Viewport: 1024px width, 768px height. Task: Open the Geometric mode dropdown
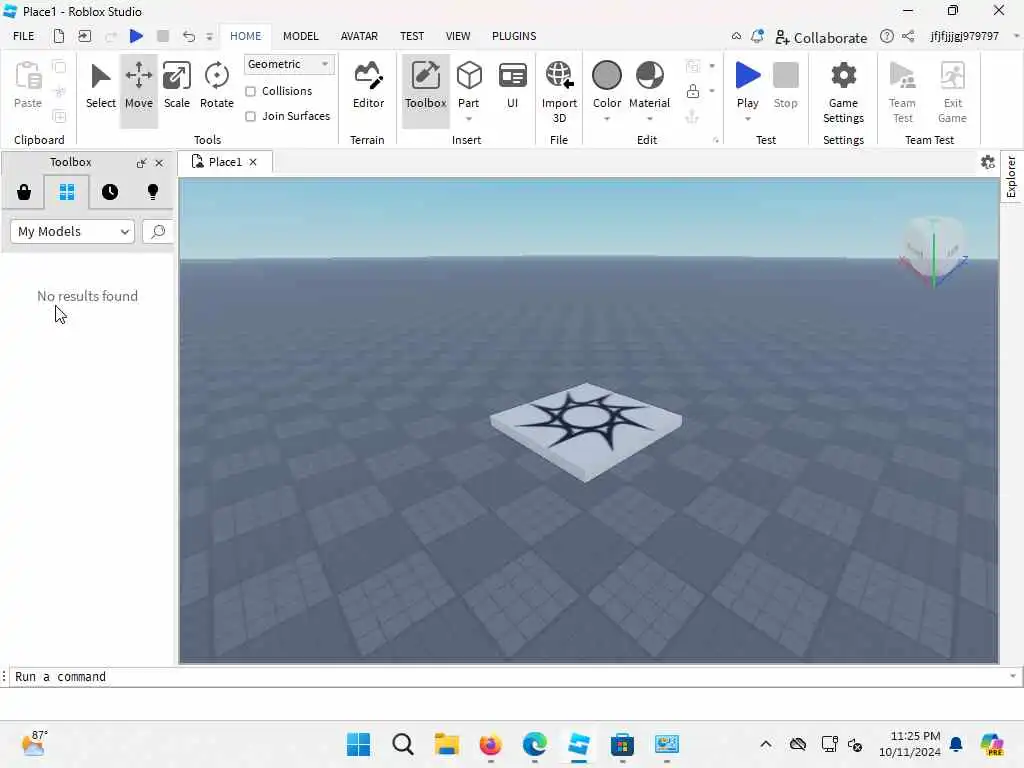(x=289, y=64)
